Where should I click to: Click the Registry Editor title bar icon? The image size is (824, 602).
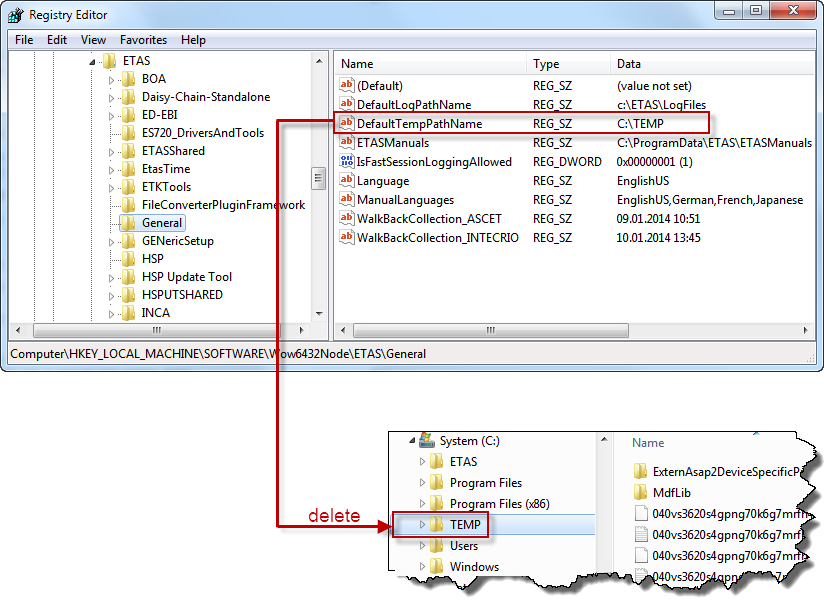coord(16,15)
